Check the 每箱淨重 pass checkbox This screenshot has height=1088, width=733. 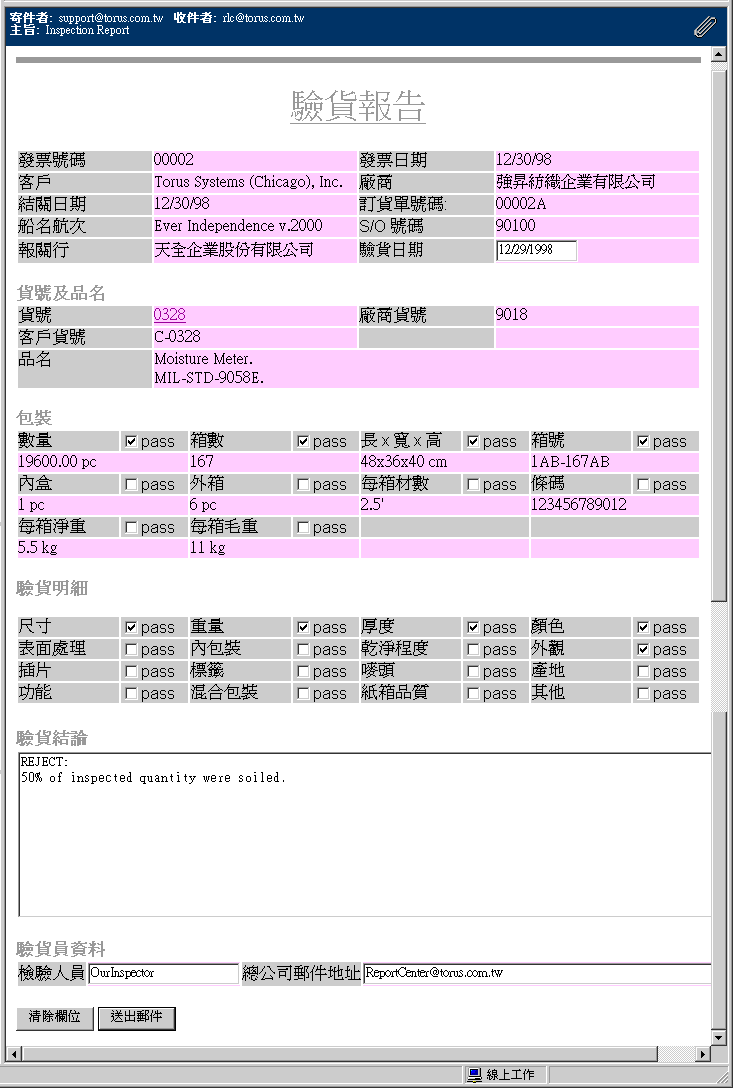click(x=130, y=527)
